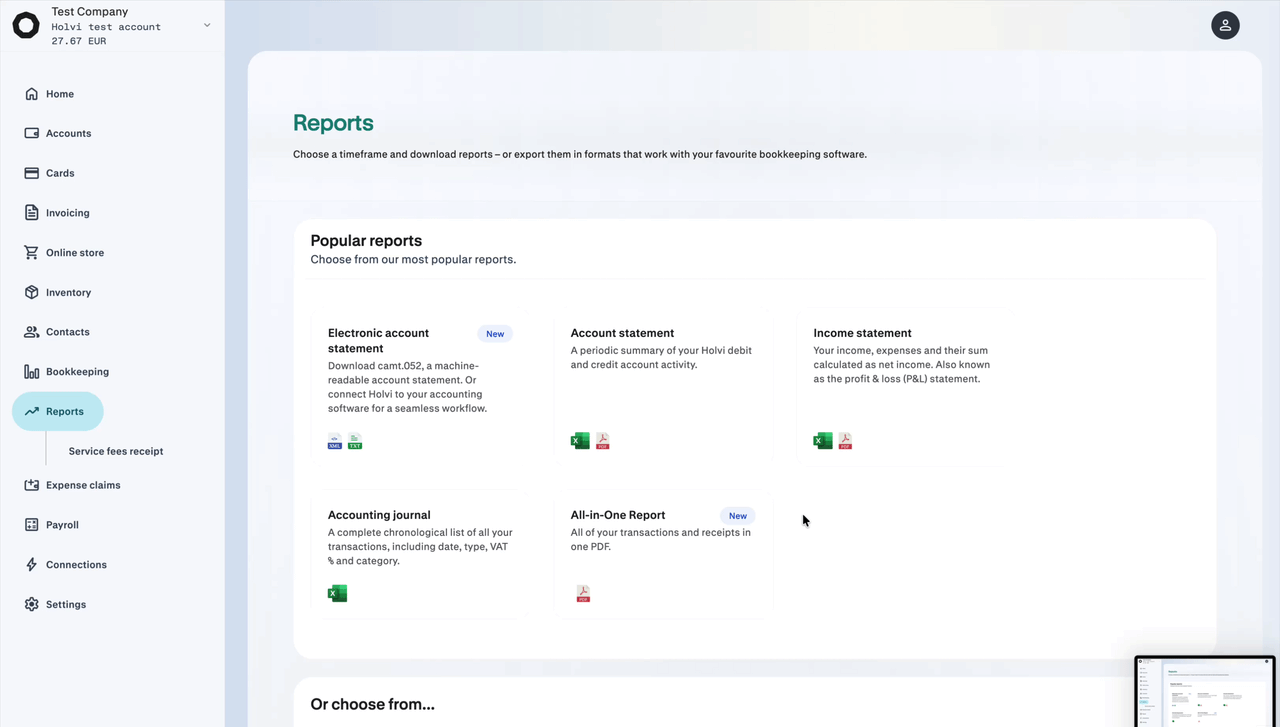Download Income statement as PDF
Viewport: 1280px width, 727px height.
pos(845,441)
